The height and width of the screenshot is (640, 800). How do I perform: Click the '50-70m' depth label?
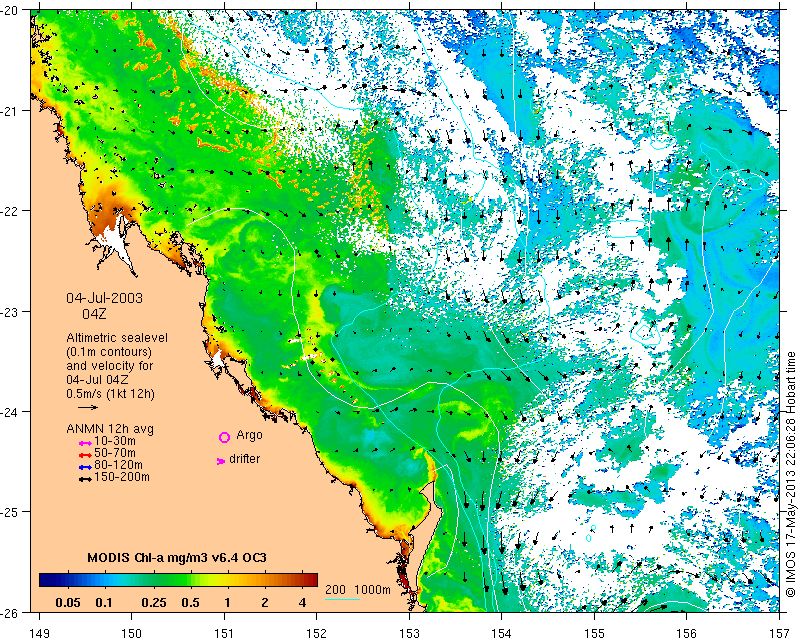click(x=115, y=453)
